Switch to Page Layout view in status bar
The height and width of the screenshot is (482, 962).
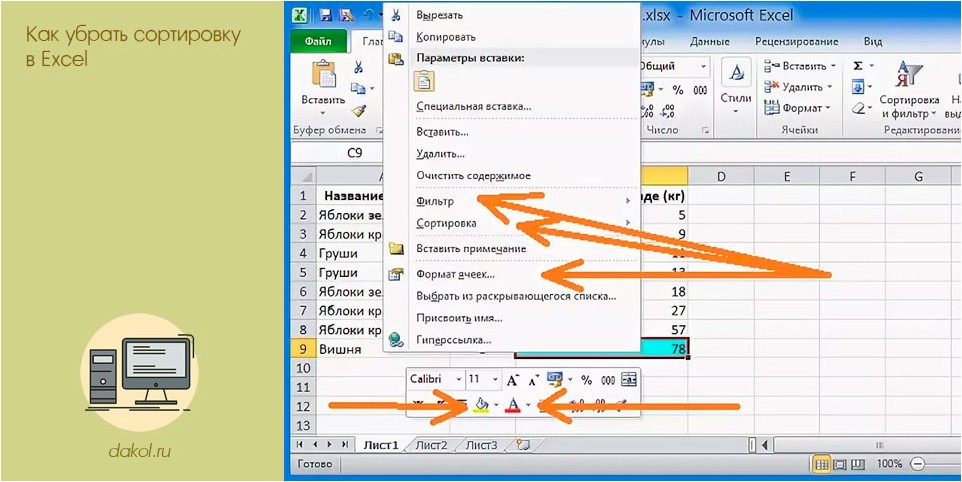tap(840, 464)
